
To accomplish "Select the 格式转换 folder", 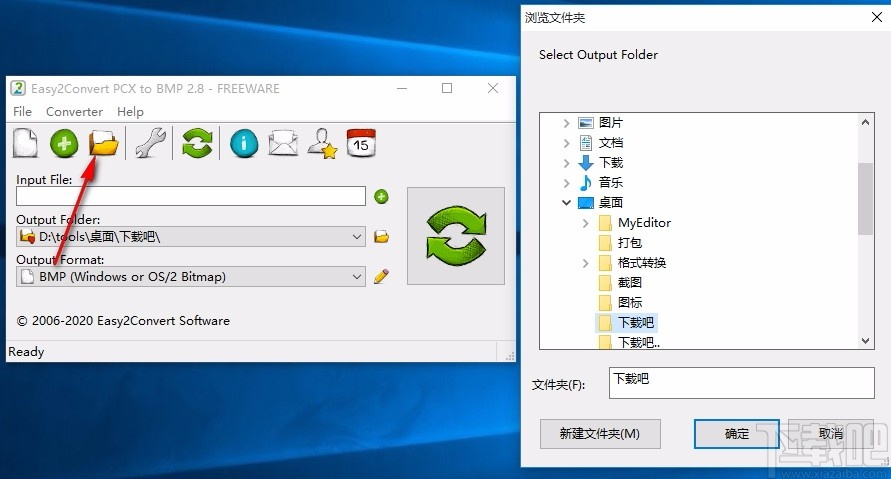I will click(x=642, y=263).
